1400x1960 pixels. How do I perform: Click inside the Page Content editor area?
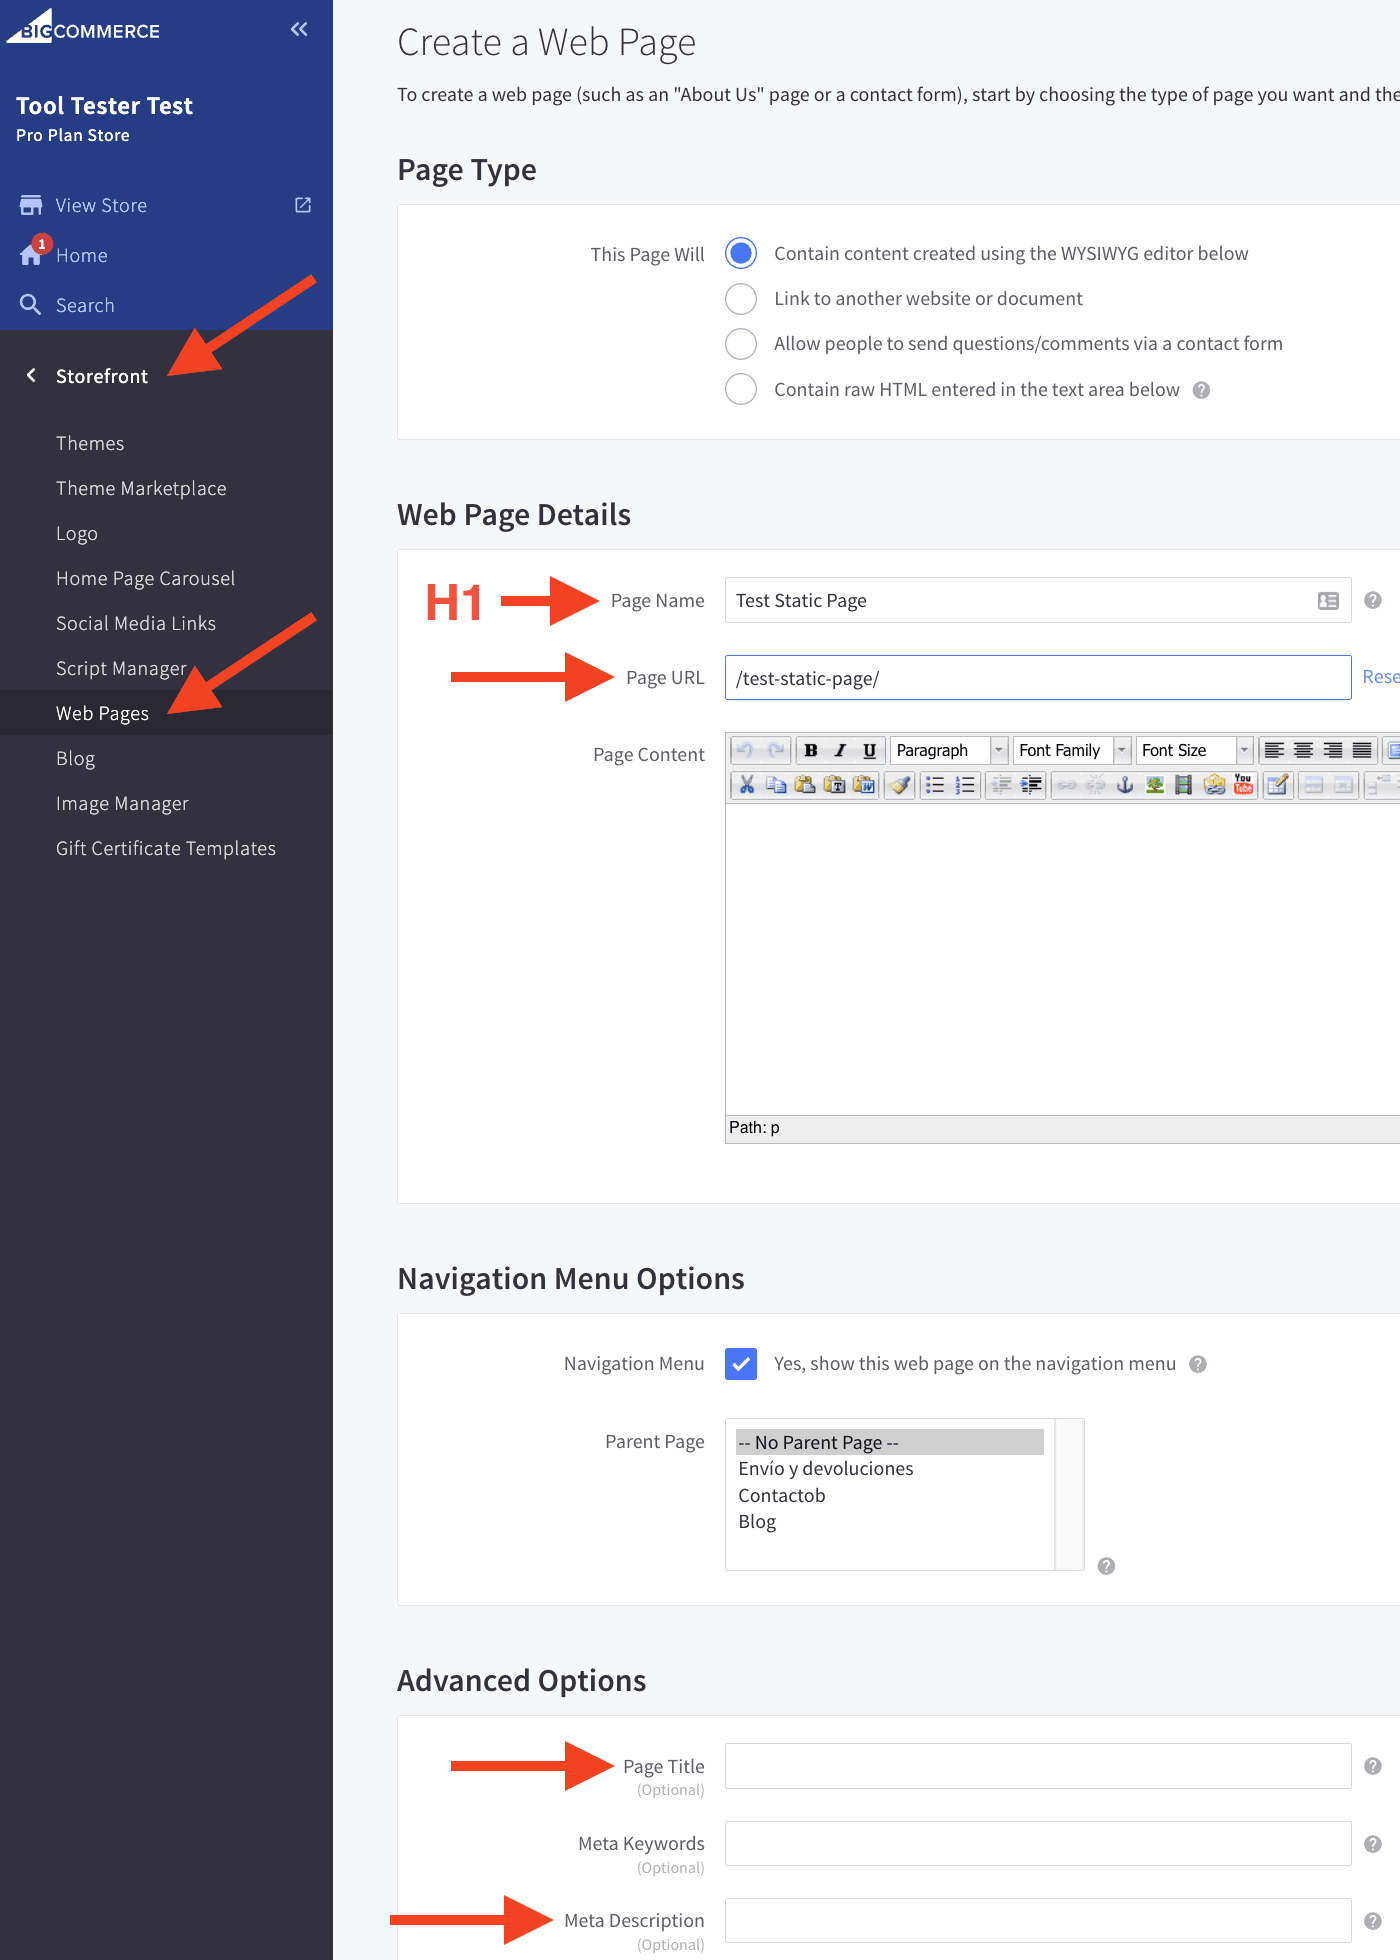click(1062, 960)
